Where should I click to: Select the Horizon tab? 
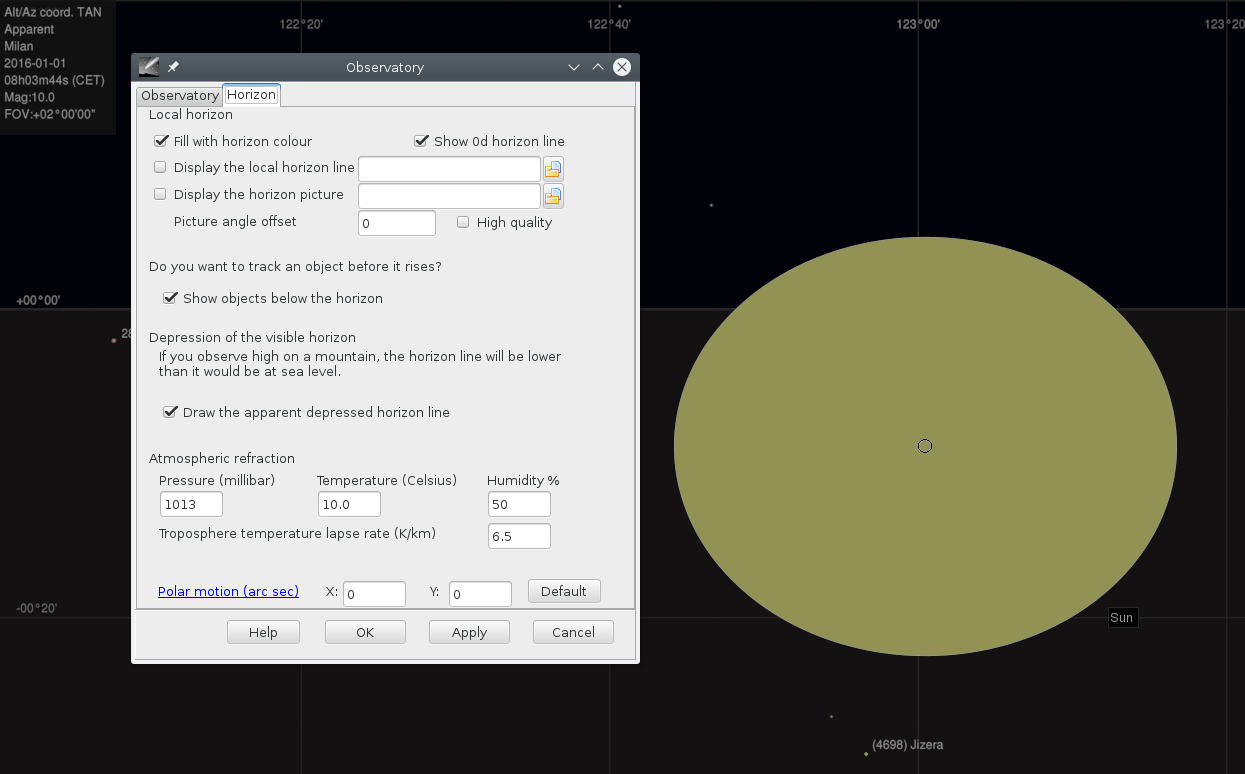point(251,95)
